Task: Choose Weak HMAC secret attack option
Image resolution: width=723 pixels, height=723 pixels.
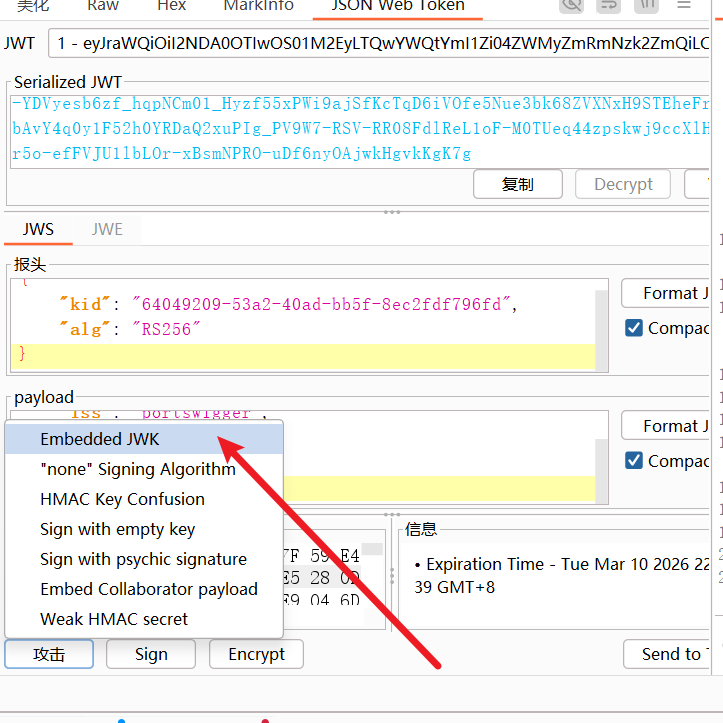Action: coord(114,619)
